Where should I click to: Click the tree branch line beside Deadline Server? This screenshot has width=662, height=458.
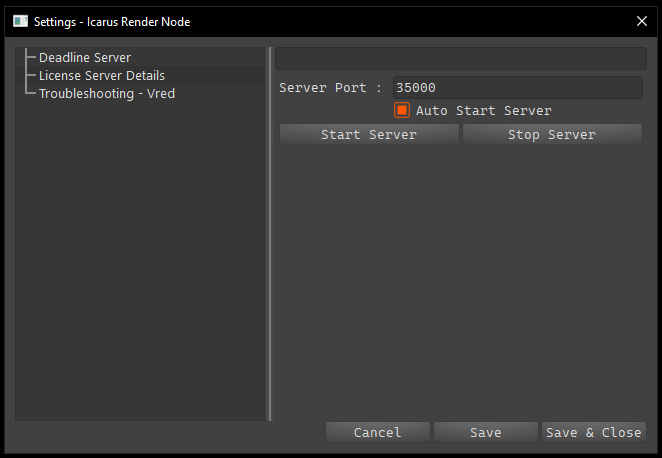coord(30,57)
